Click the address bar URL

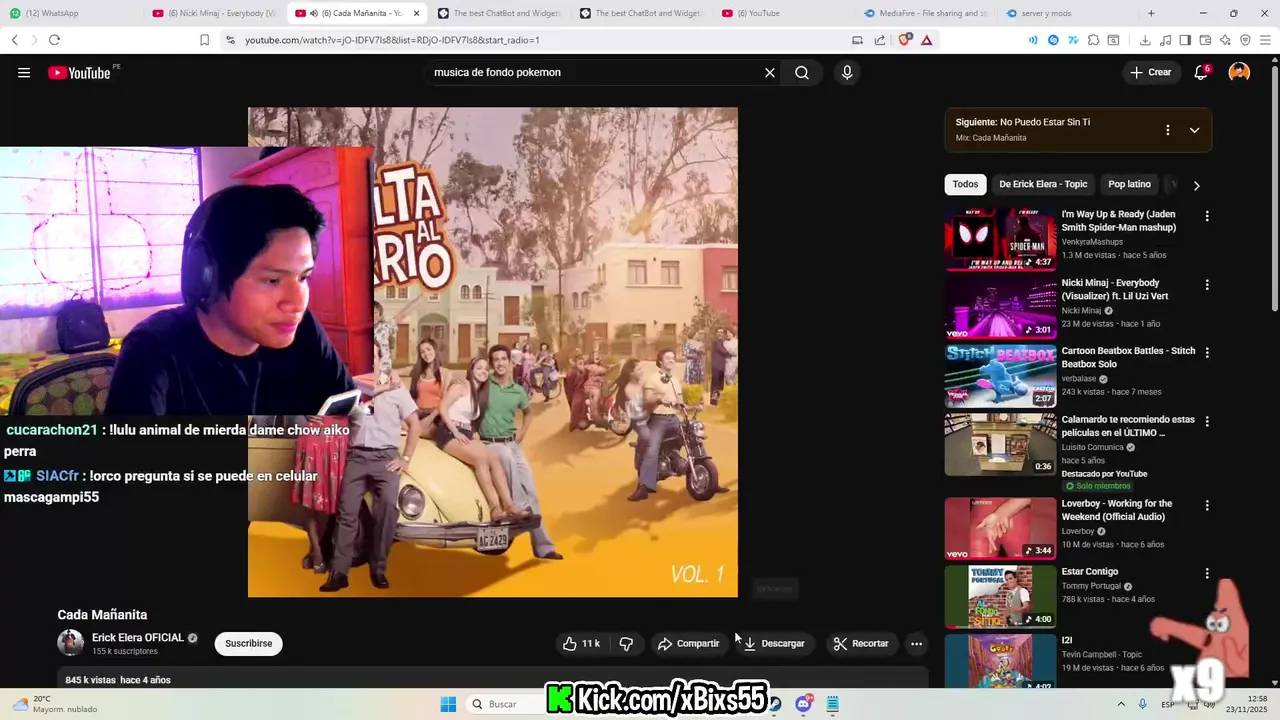pyautogui.click(x=392, y=40)
